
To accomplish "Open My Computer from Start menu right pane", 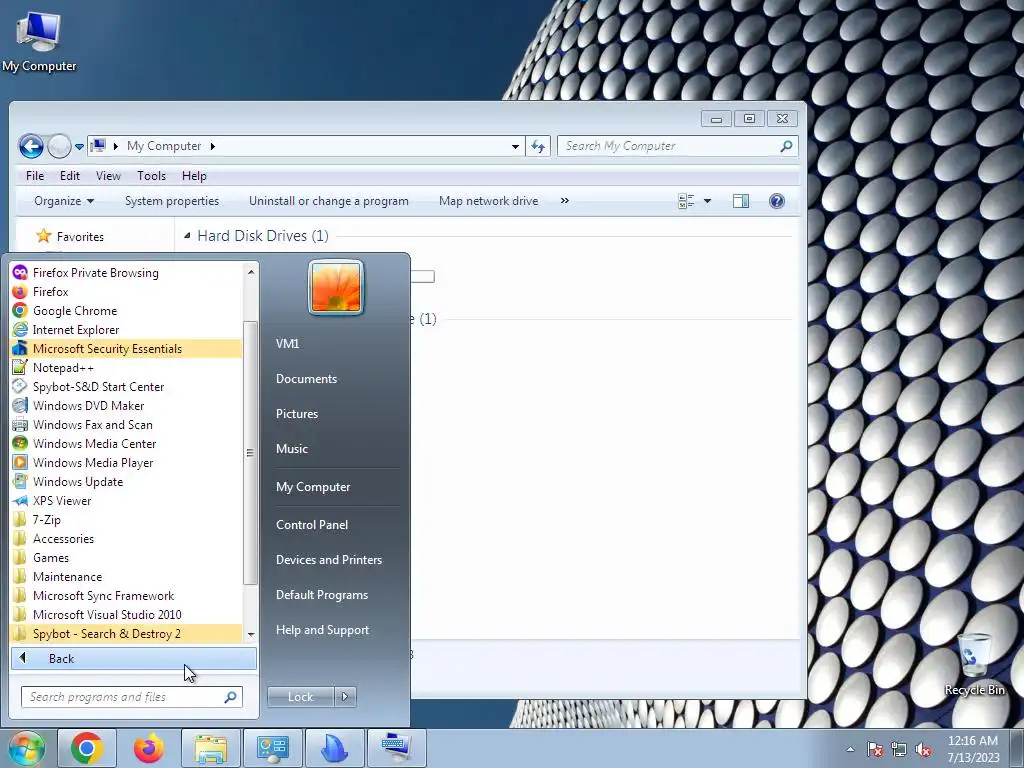I will 313,487.
